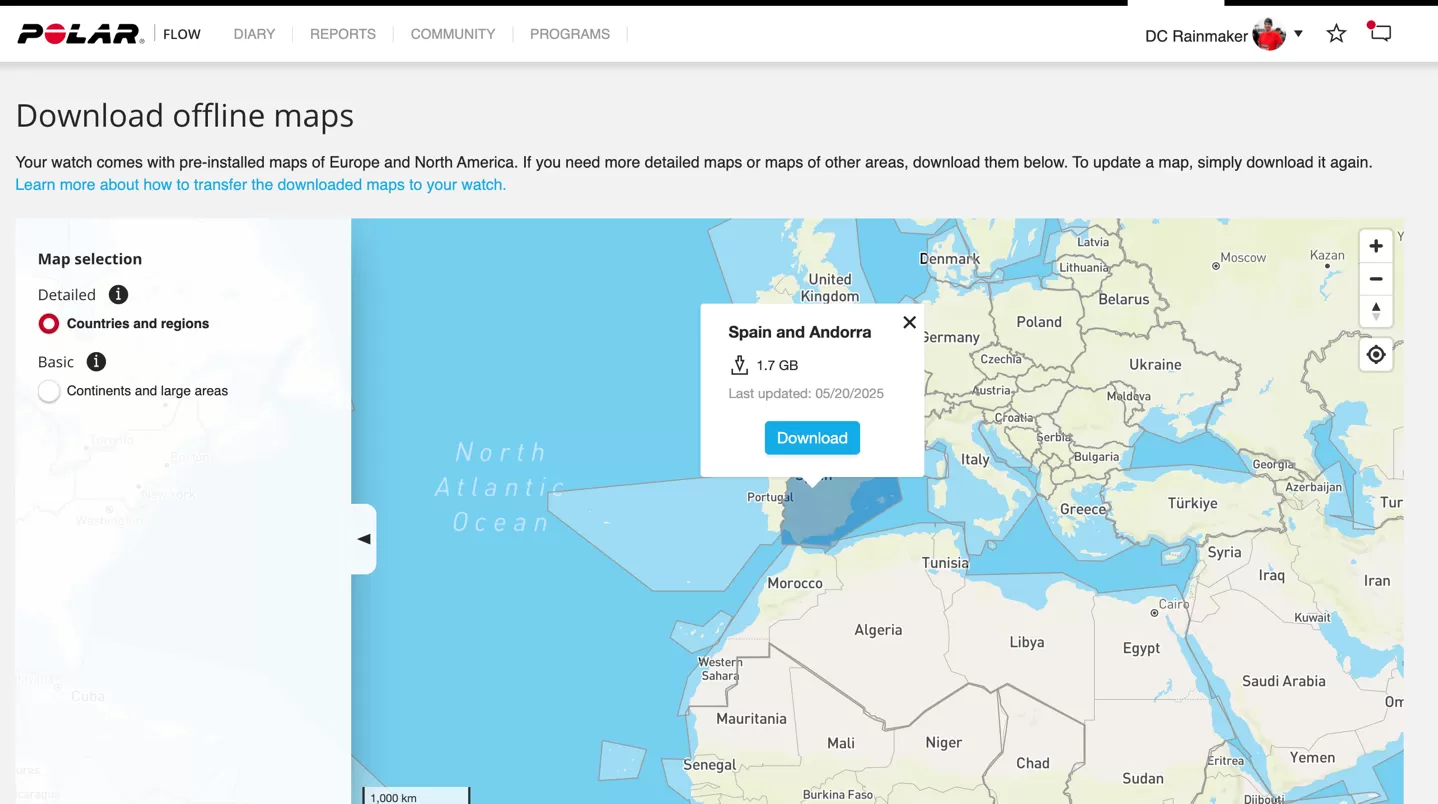Show info about Detailed maps

[118, 295]
